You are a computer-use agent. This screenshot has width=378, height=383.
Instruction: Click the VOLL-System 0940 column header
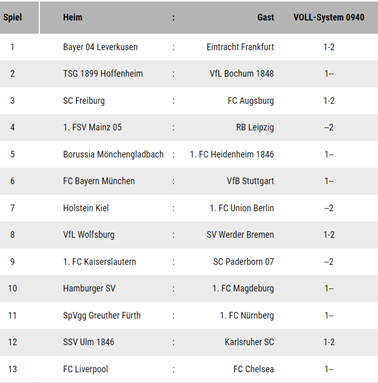[x=329, y=17]
